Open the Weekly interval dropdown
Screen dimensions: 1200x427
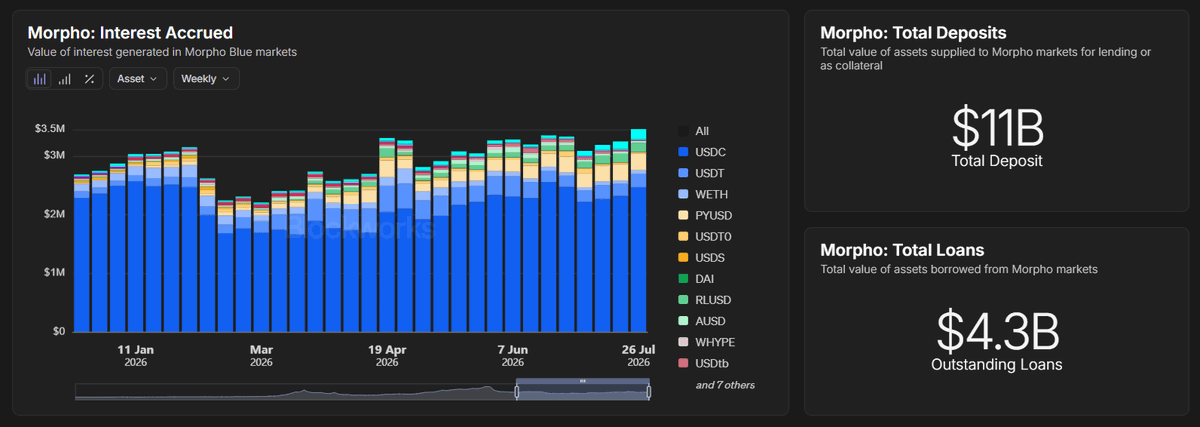206,79
